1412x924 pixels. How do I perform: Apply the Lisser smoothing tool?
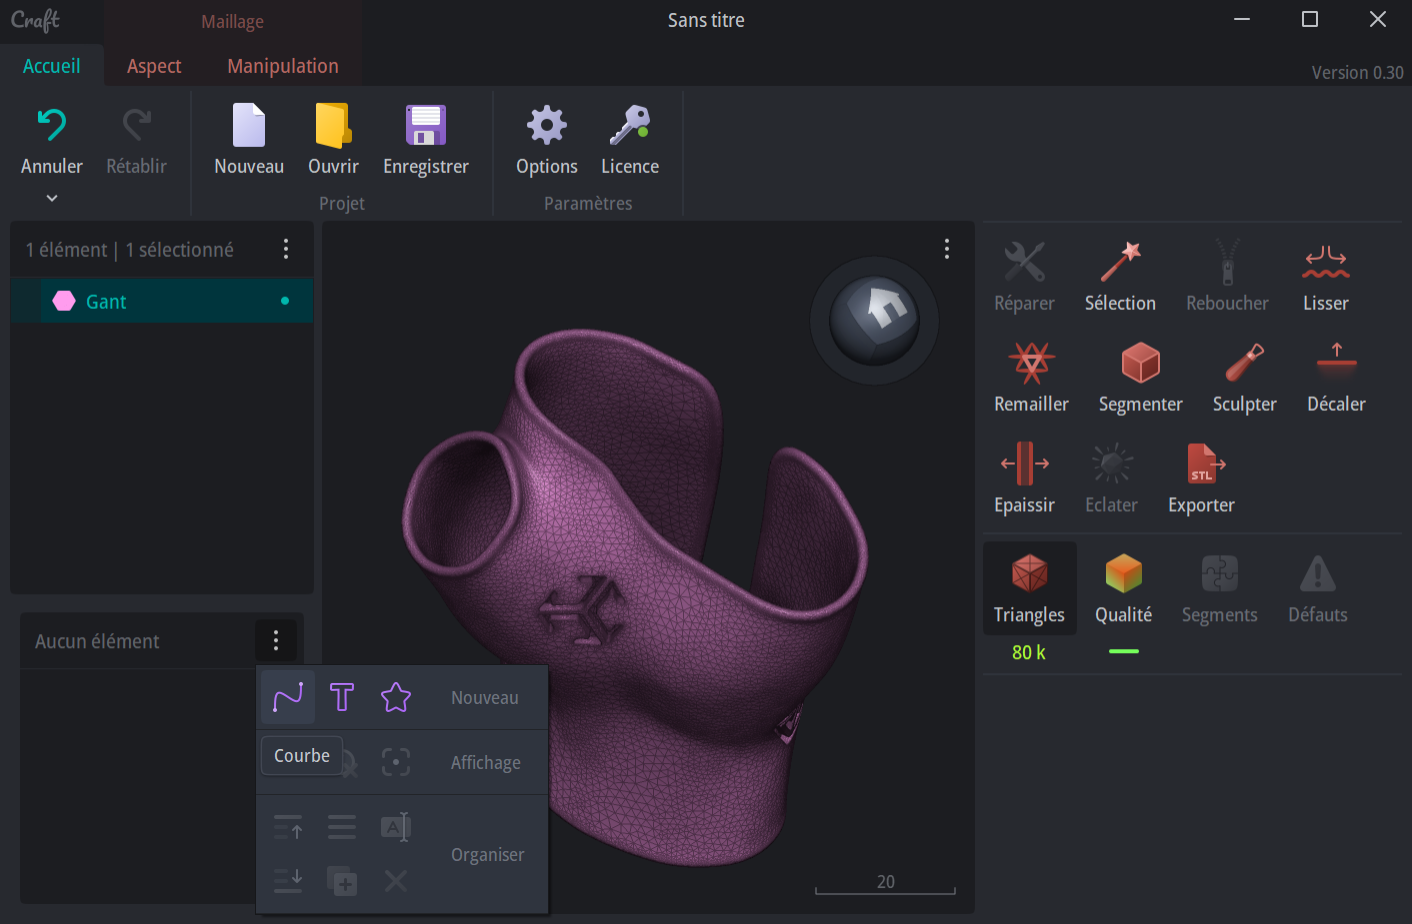(1325, 276)
